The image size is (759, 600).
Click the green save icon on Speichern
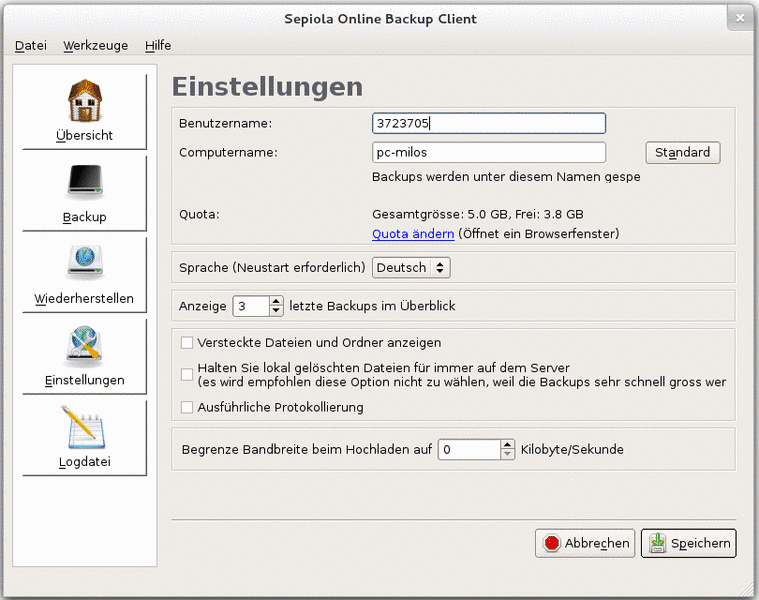657,543
